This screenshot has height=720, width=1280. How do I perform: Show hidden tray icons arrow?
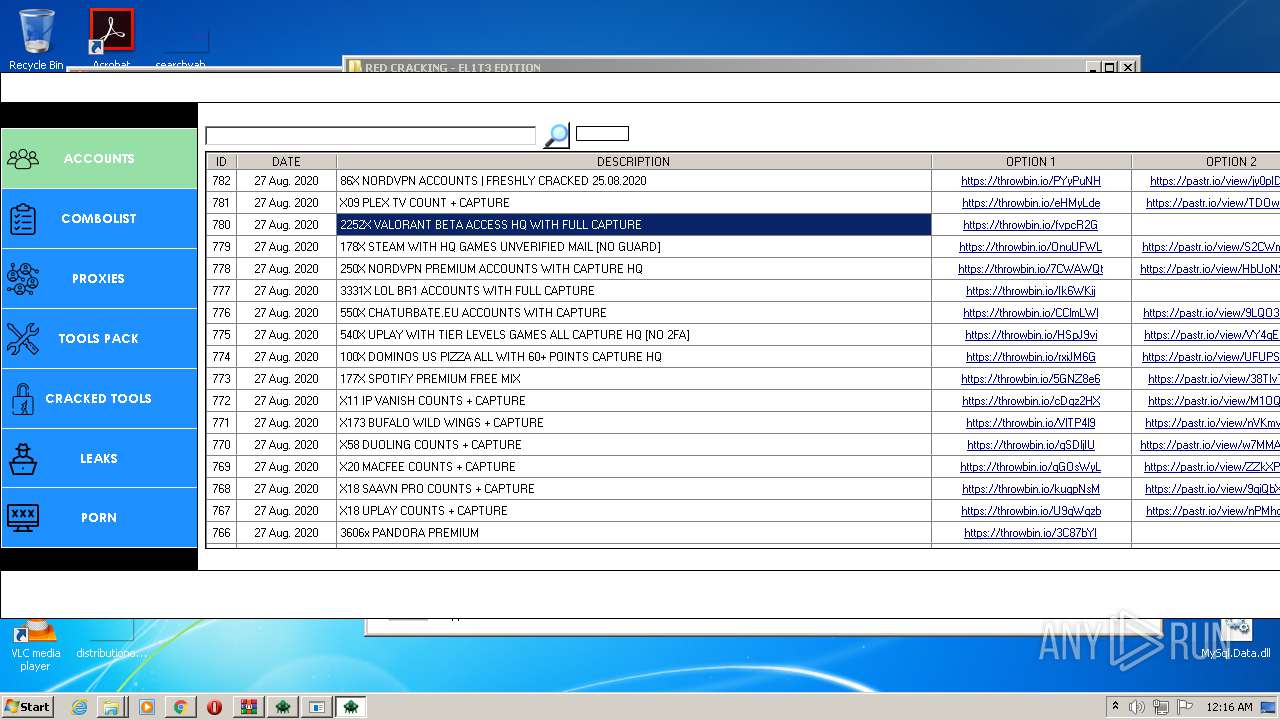[x=1115, y=706]
